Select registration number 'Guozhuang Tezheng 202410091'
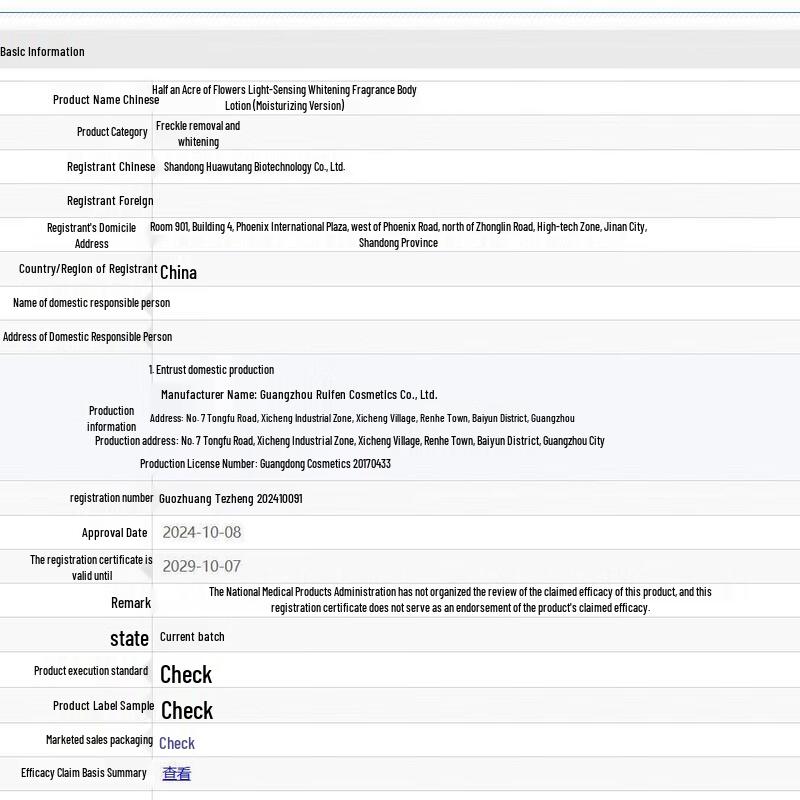The height and width of the screenshot is (800, 800). click(x=231, y=498)
